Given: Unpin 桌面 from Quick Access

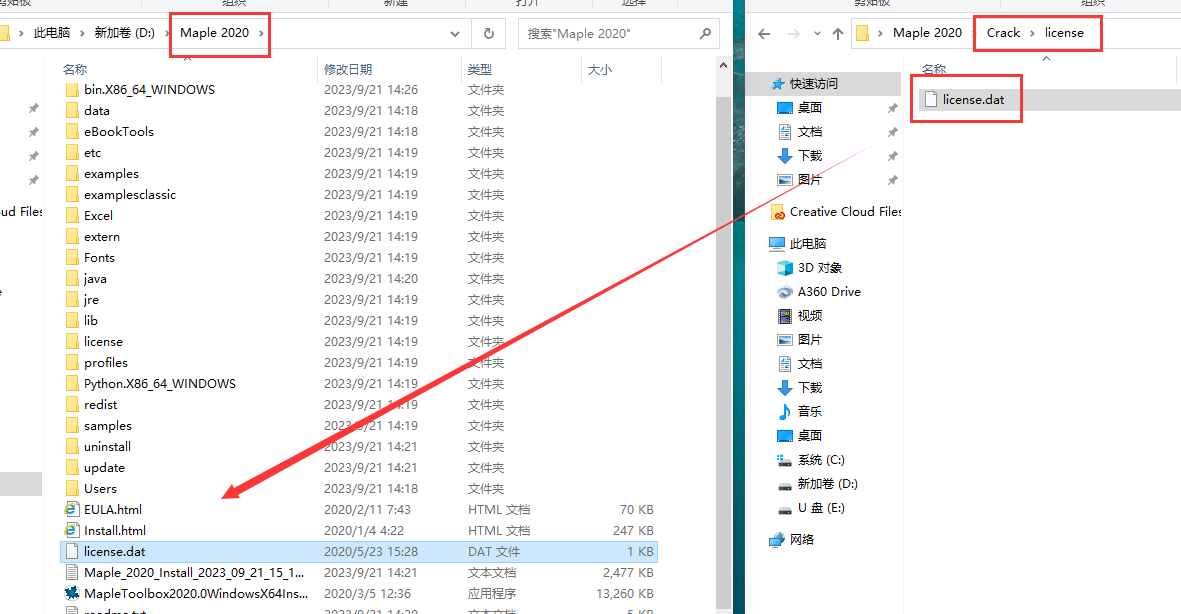Looking at the screenshot, I should pos(891,107).
